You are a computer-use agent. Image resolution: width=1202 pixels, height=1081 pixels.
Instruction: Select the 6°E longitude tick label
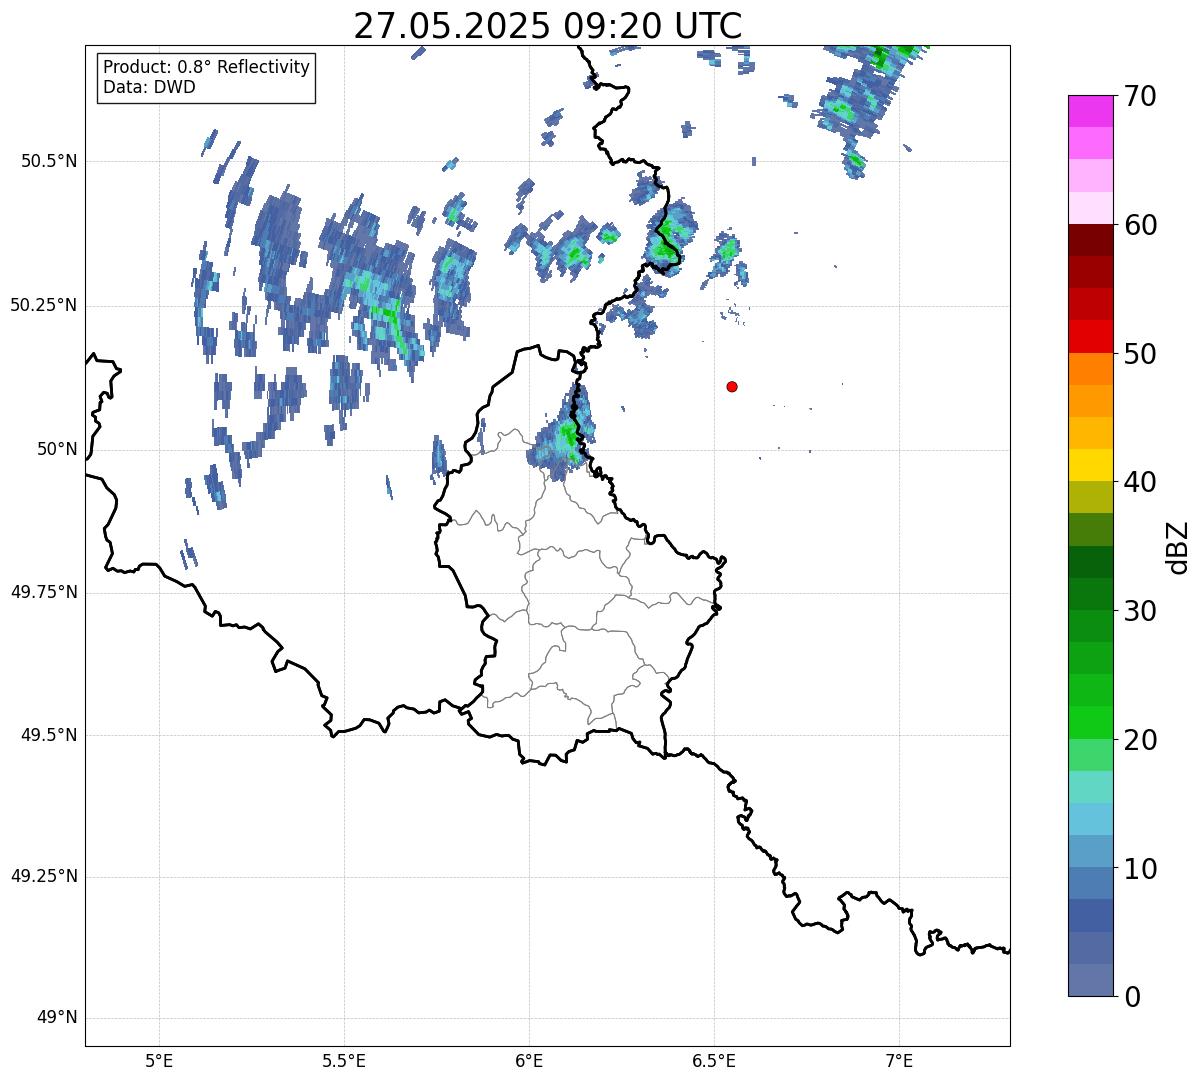pos(529,1060)
